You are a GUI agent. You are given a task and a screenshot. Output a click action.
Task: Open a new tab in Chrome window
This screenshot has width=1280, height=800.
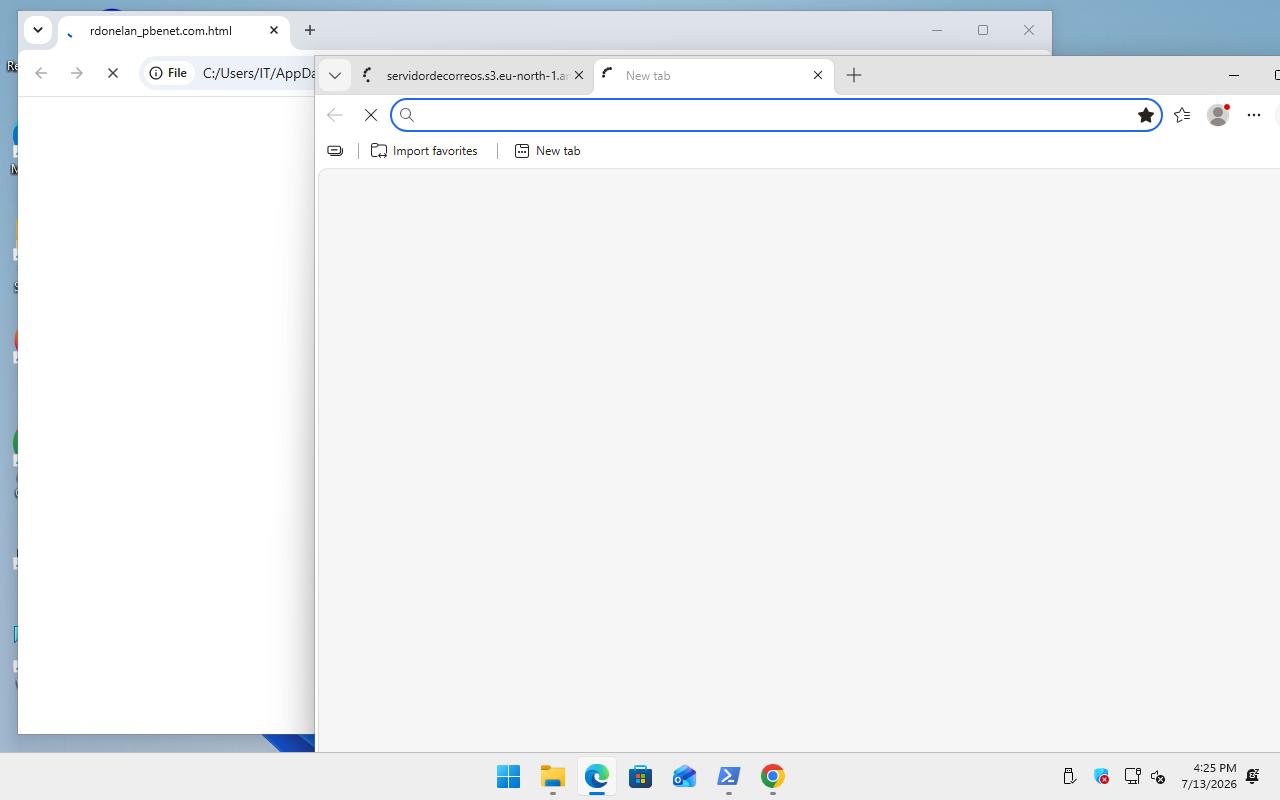(x=310, y=30)
